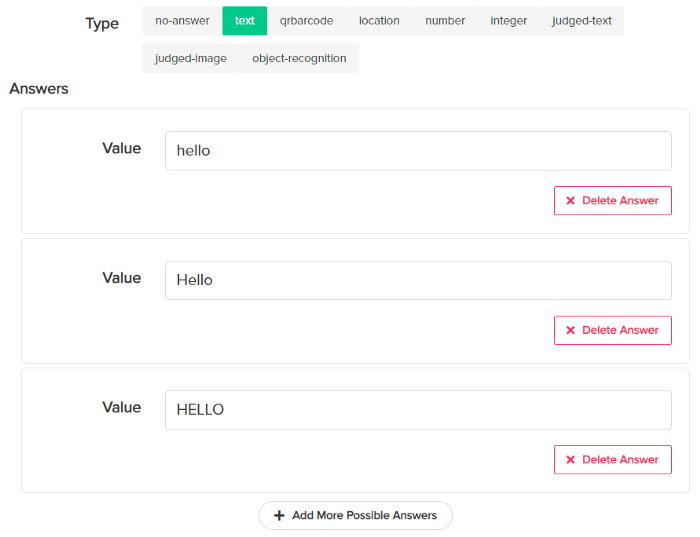Click the X icon on hello's Delete Answer
Viewport: 700px width, 537px height.
point(570,201)
